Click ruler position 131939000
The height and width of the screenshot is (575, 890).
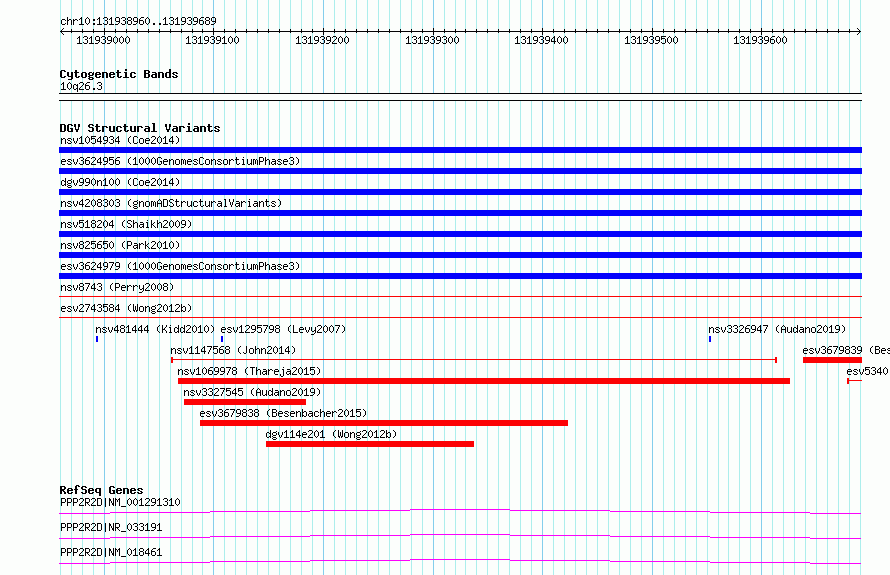pyautogui.click(x=103, y=40)
